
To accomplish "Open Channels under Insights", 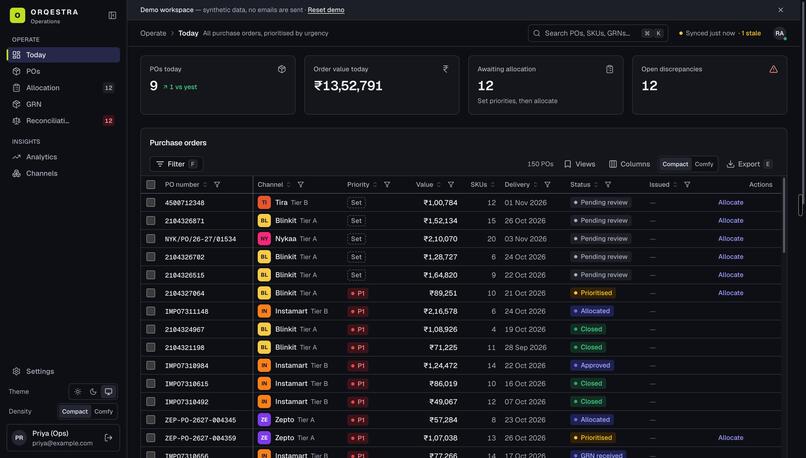I will click(64, 173).
